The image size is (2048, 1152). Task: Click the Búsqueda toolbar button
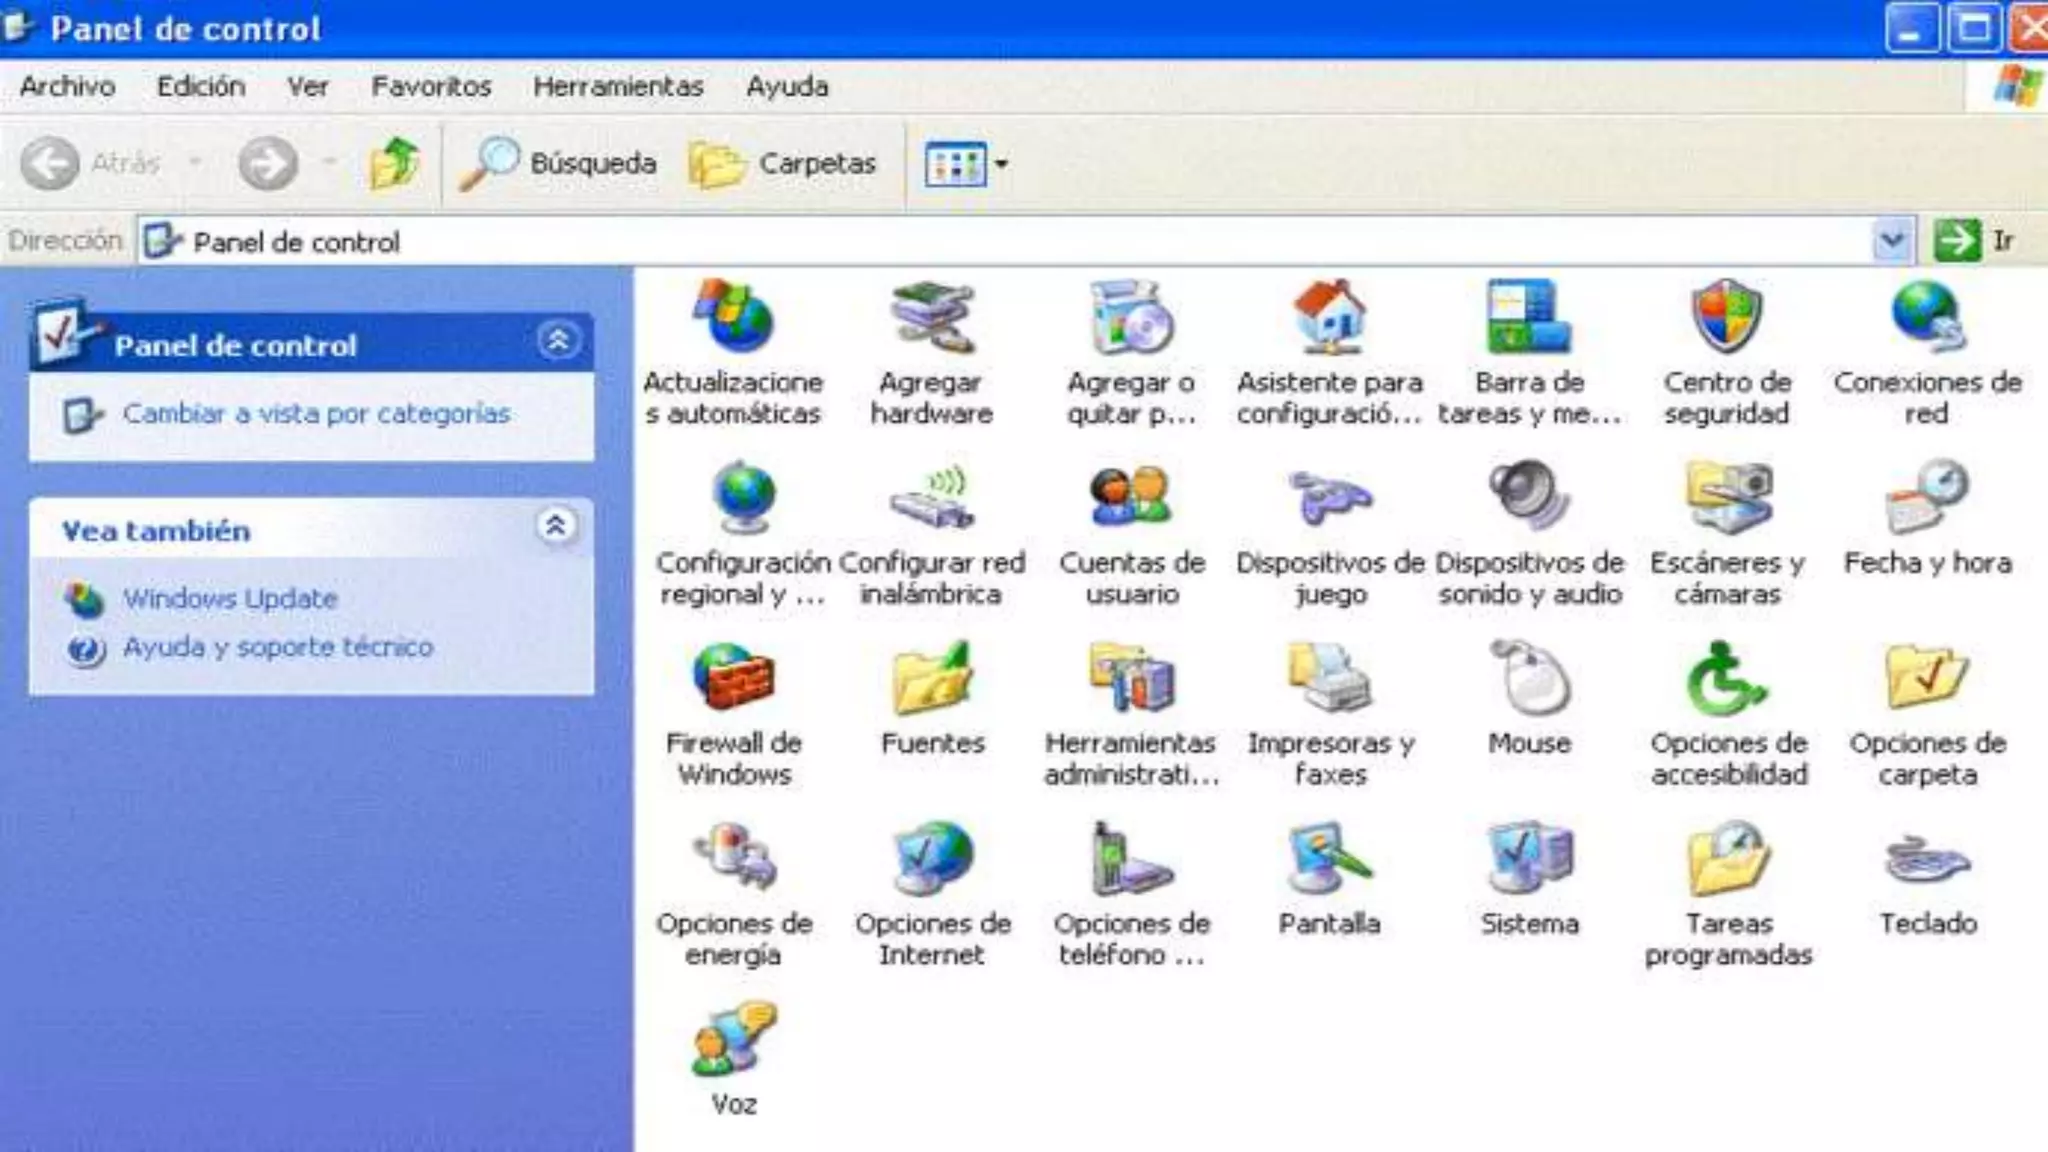point(558,163)
